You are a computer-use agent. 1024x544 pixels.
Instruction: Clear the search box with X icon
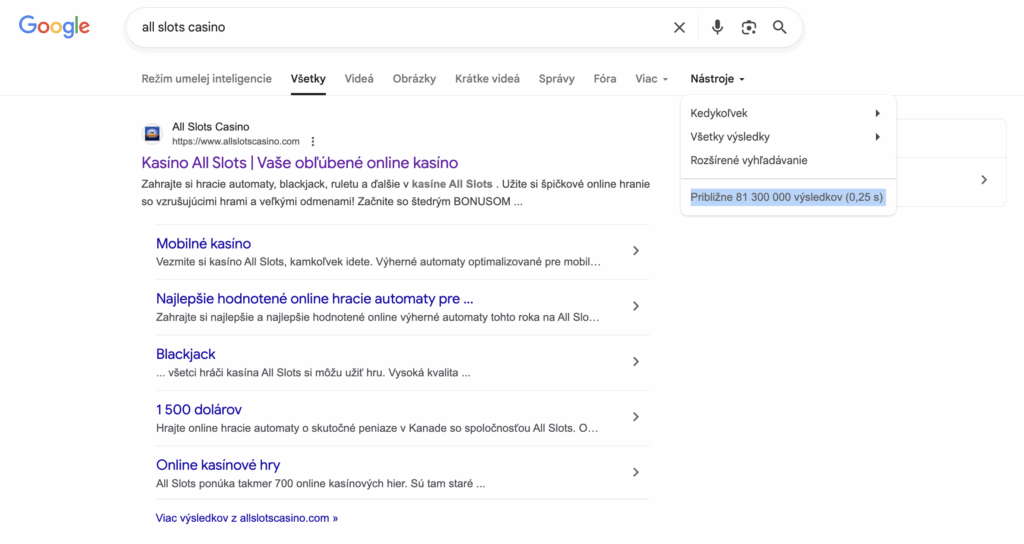679,28
